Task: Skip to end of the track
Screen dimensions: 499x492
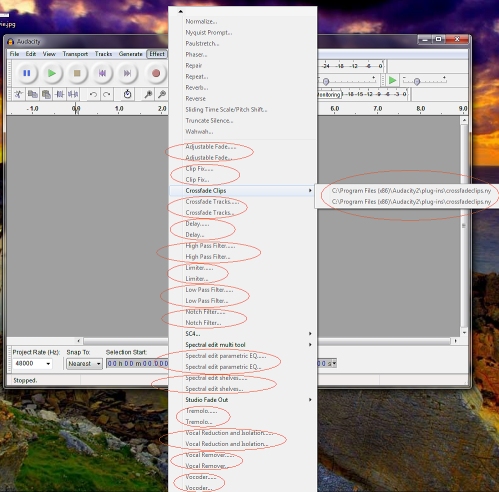Action: click(127, 73)
